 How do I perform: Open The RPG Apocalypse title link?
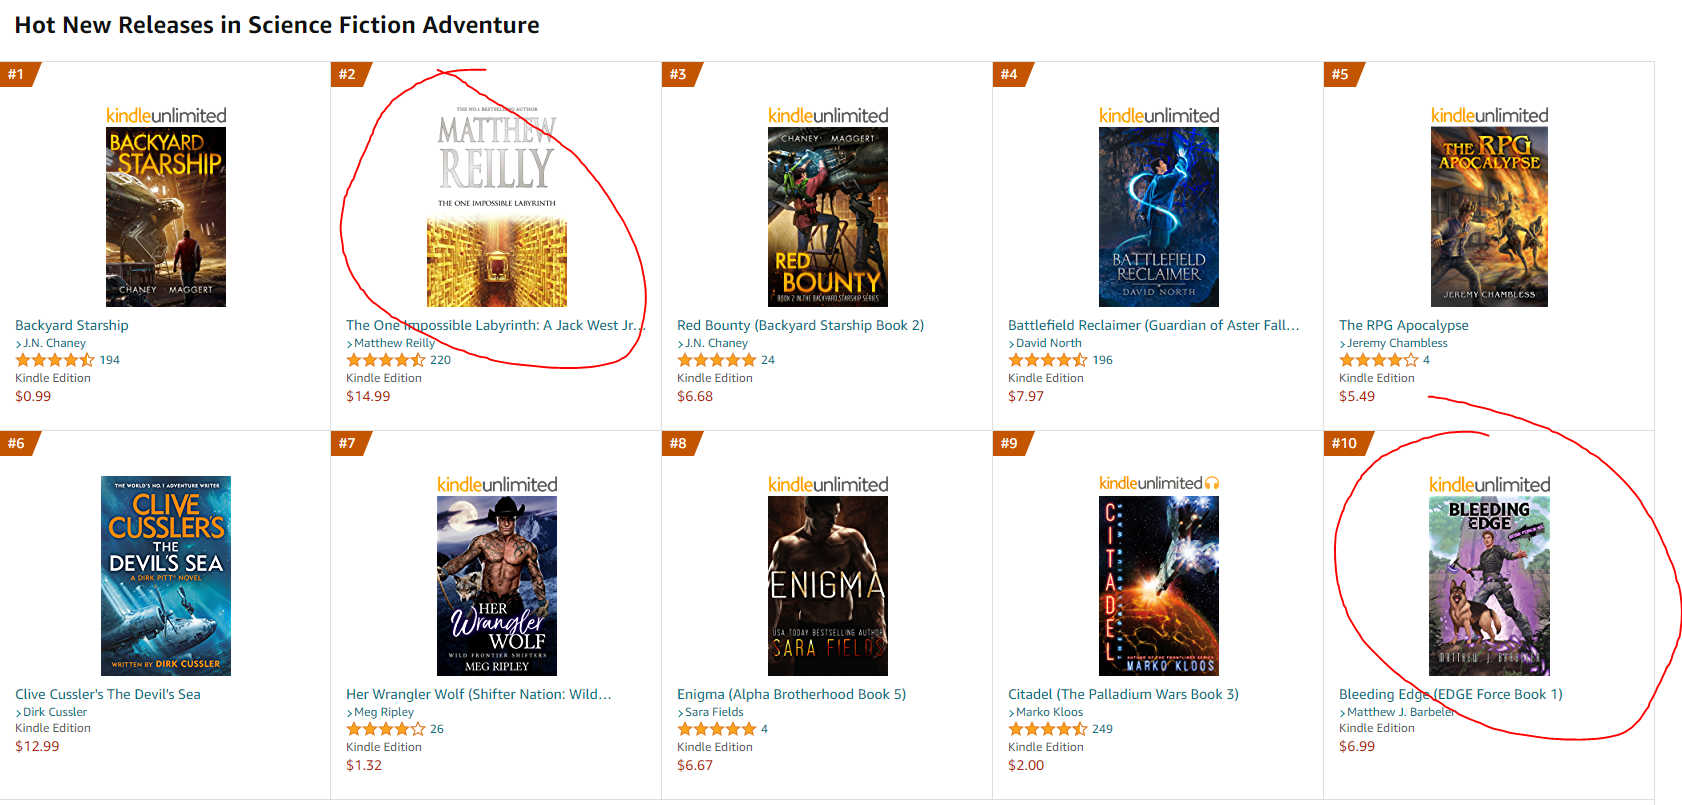(1403, 325)
